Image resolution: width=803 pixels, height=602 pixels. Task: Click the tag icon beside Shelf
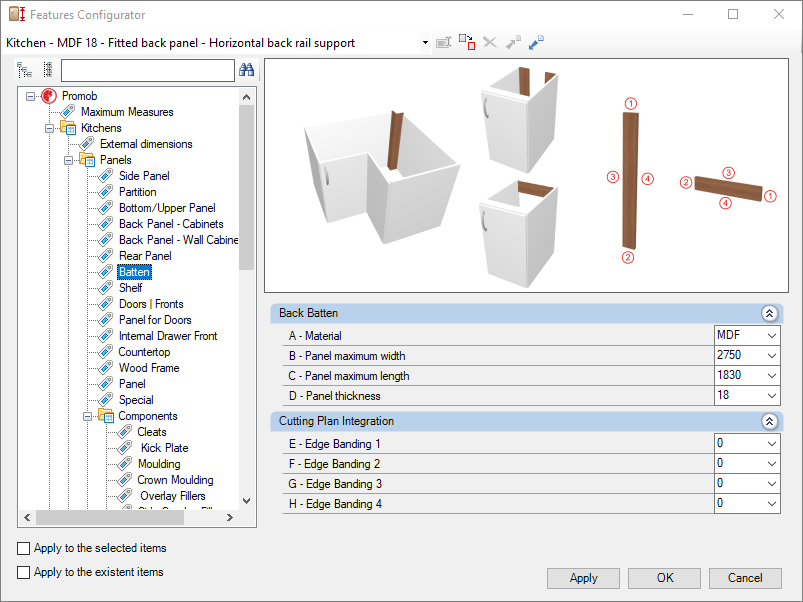[105, 288]
